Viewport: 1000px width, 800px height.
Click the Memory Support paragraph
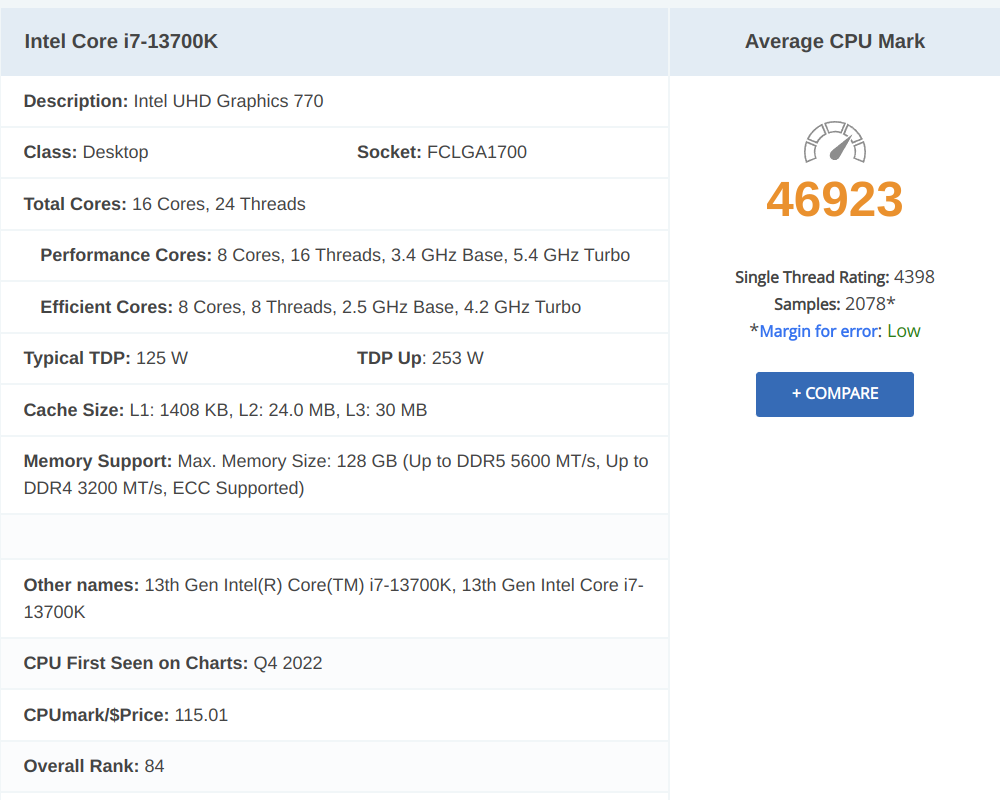[x=336, y=475]
